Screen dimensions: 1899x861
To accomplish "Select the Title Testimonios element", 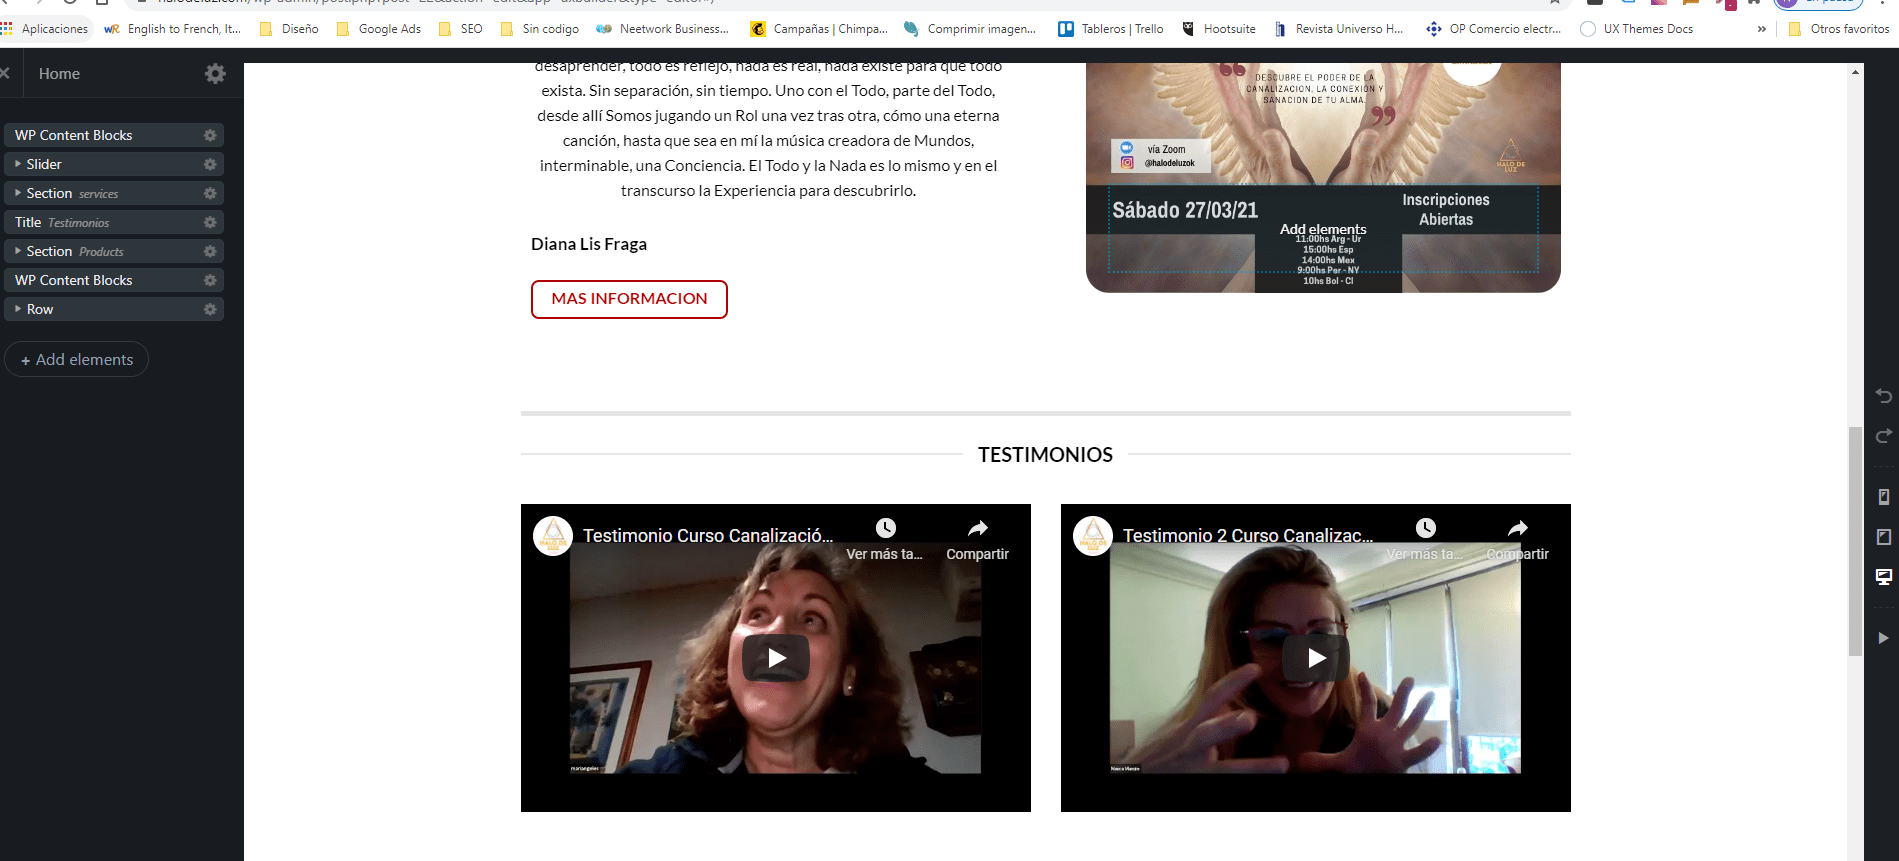I will tap(114, 222).
